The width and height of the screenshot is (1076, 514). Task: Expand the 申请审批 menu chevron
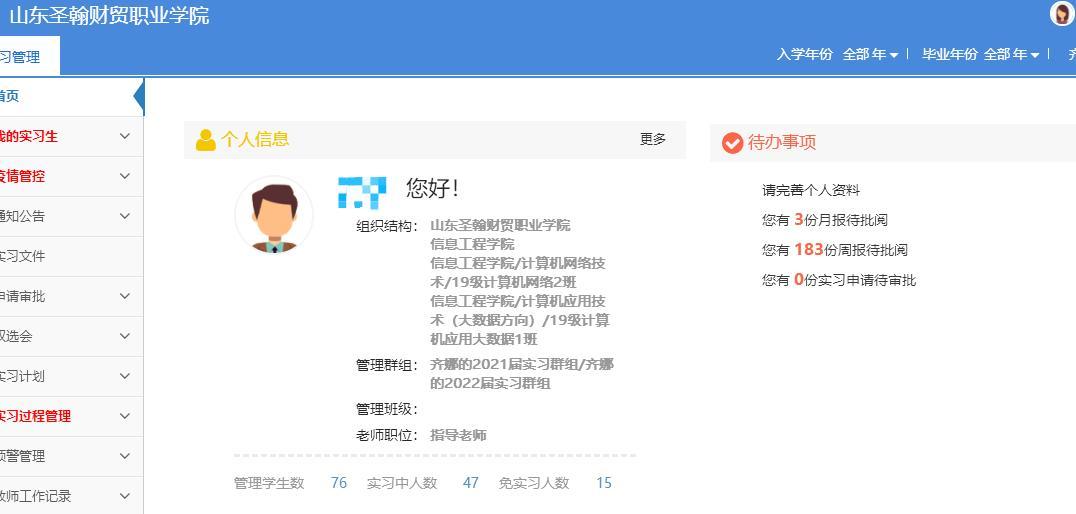click(124, 296)
